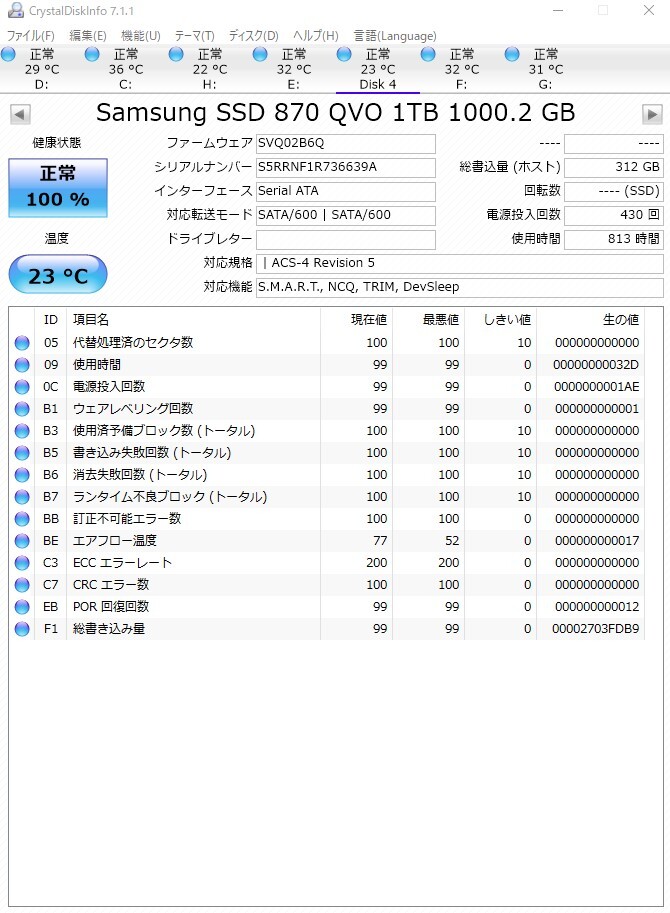The height and width of the screenshot is (913, 670).
Task: Open the ディスク(D) menu
Action: tap(253, 36)
